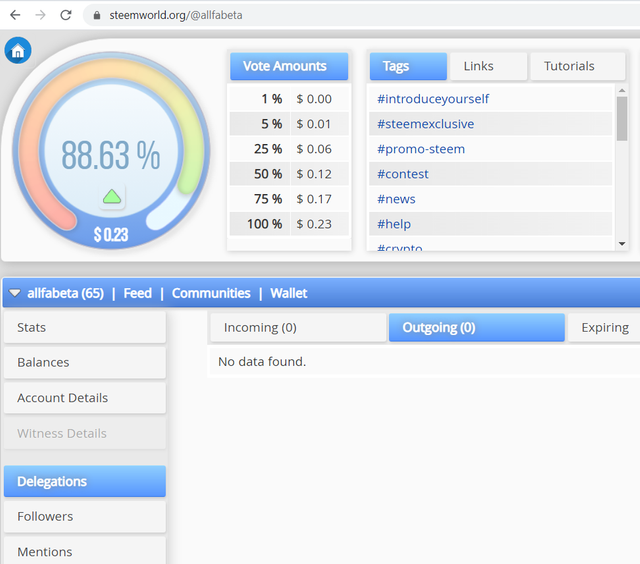Click the Witness Details sidebar item

point(85,433)
